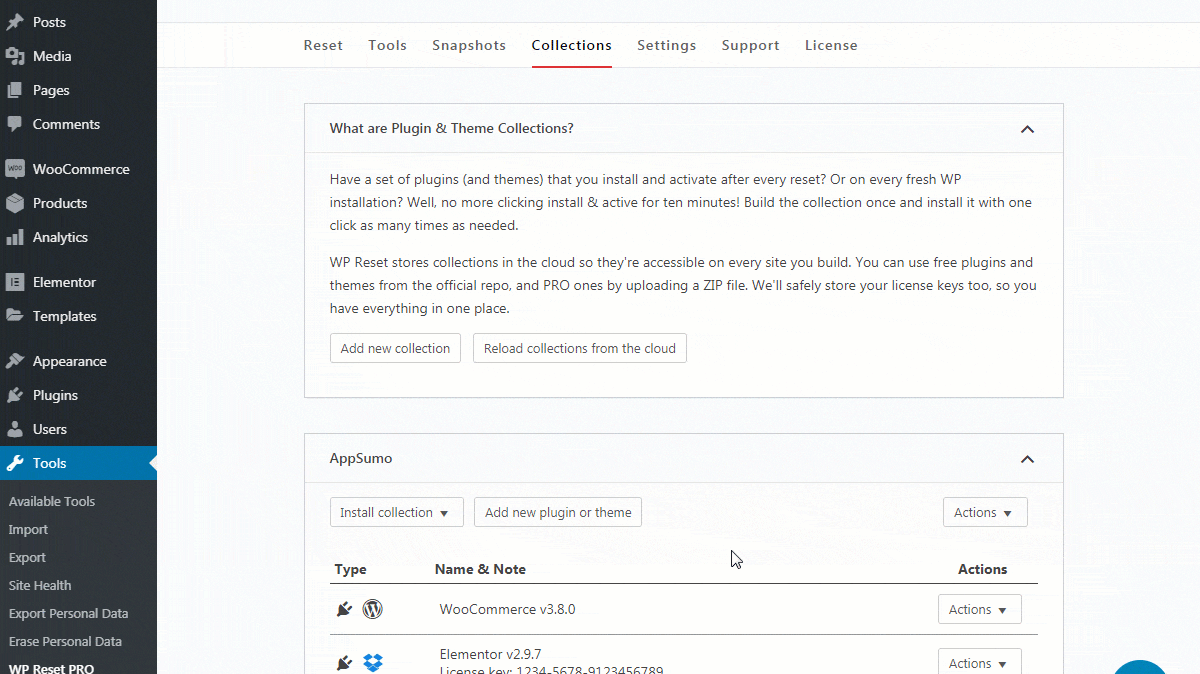Click the WordPress logo beside WooCommerce v3.8.0
Viewport: 1200px width, 674px height.
point(372,609)
